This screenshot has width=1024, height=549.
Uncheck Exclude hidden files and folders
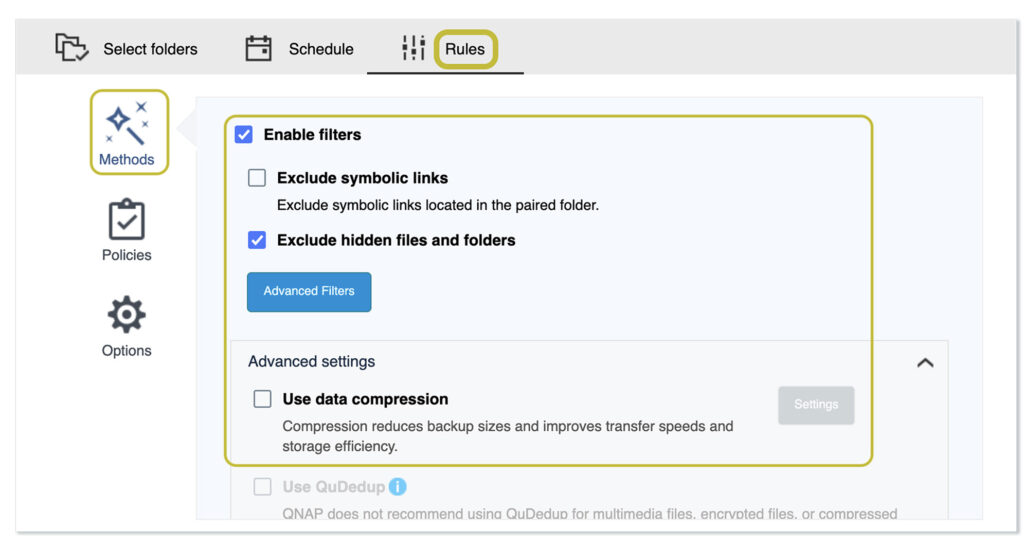(x=257, y=240)
